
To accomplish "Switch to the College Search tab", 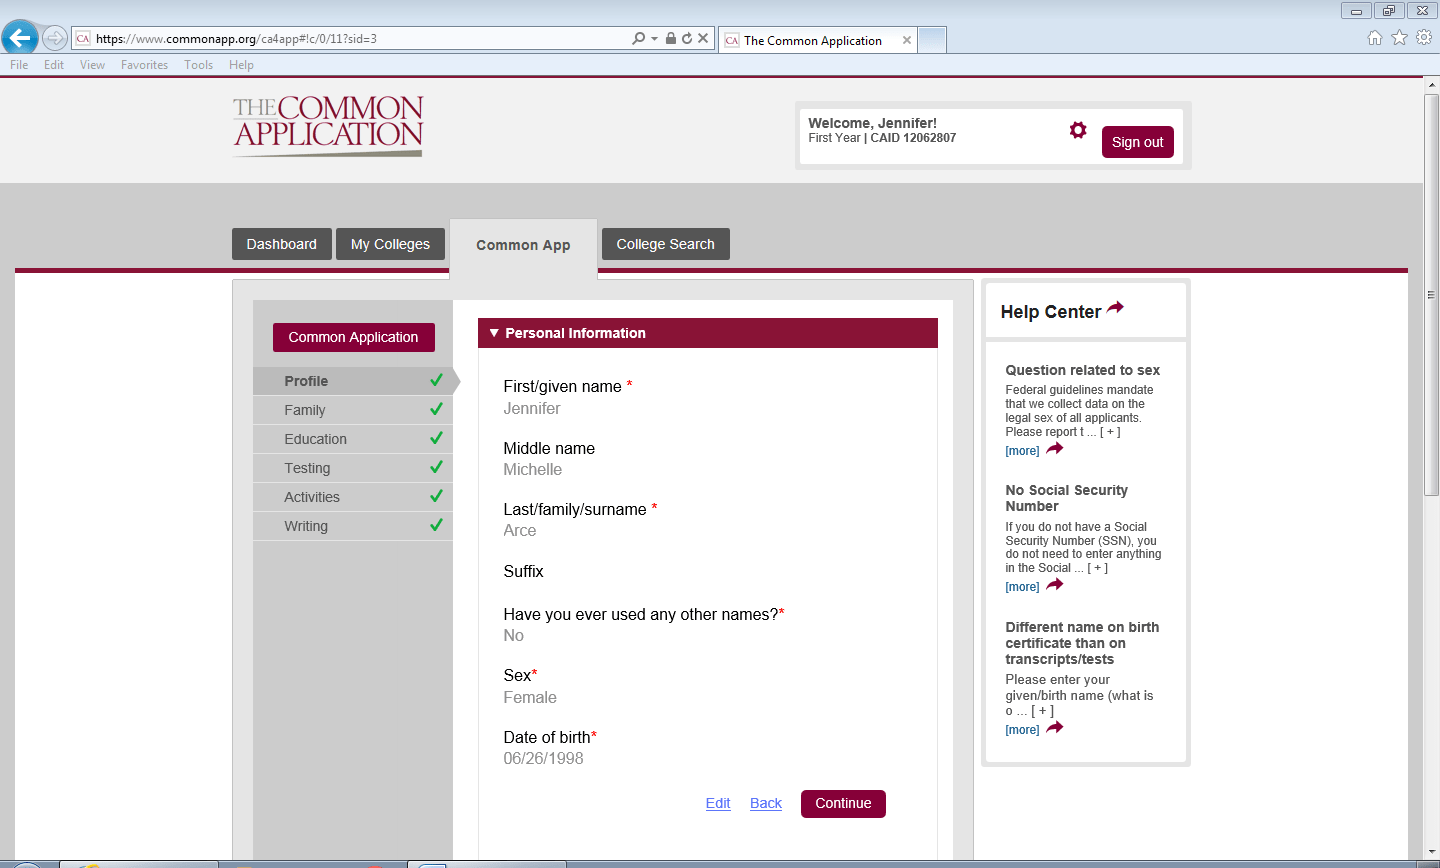I will 665,244.
